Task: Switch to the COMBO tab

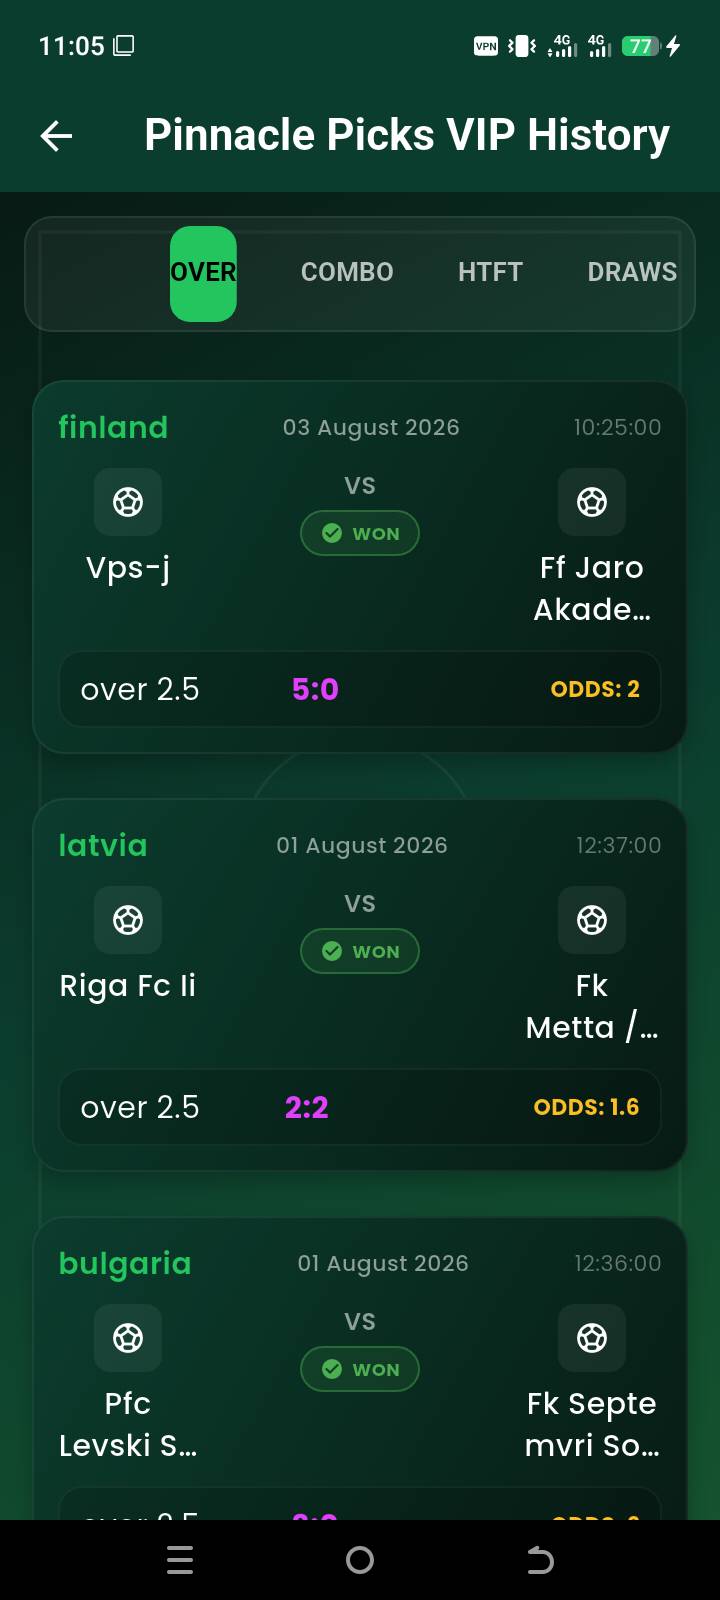Action: coord(347,272)
